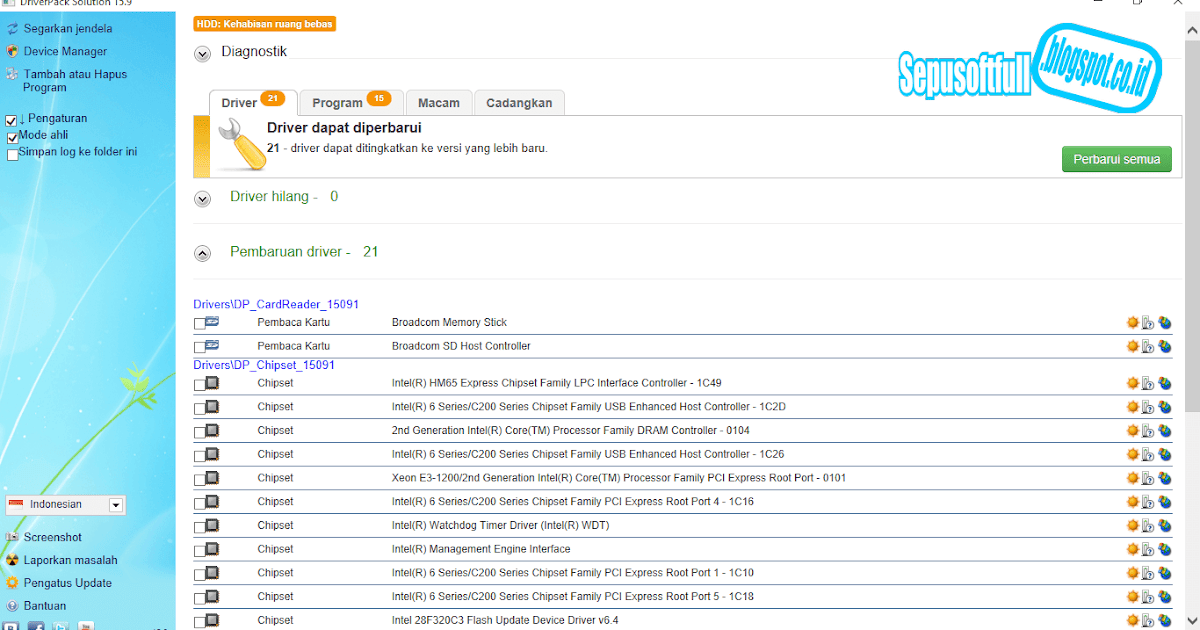Click the gear icon beside Pengatus Update
Screen dimensions: 1200x630
pyautogui.click(x=12, y=583)
